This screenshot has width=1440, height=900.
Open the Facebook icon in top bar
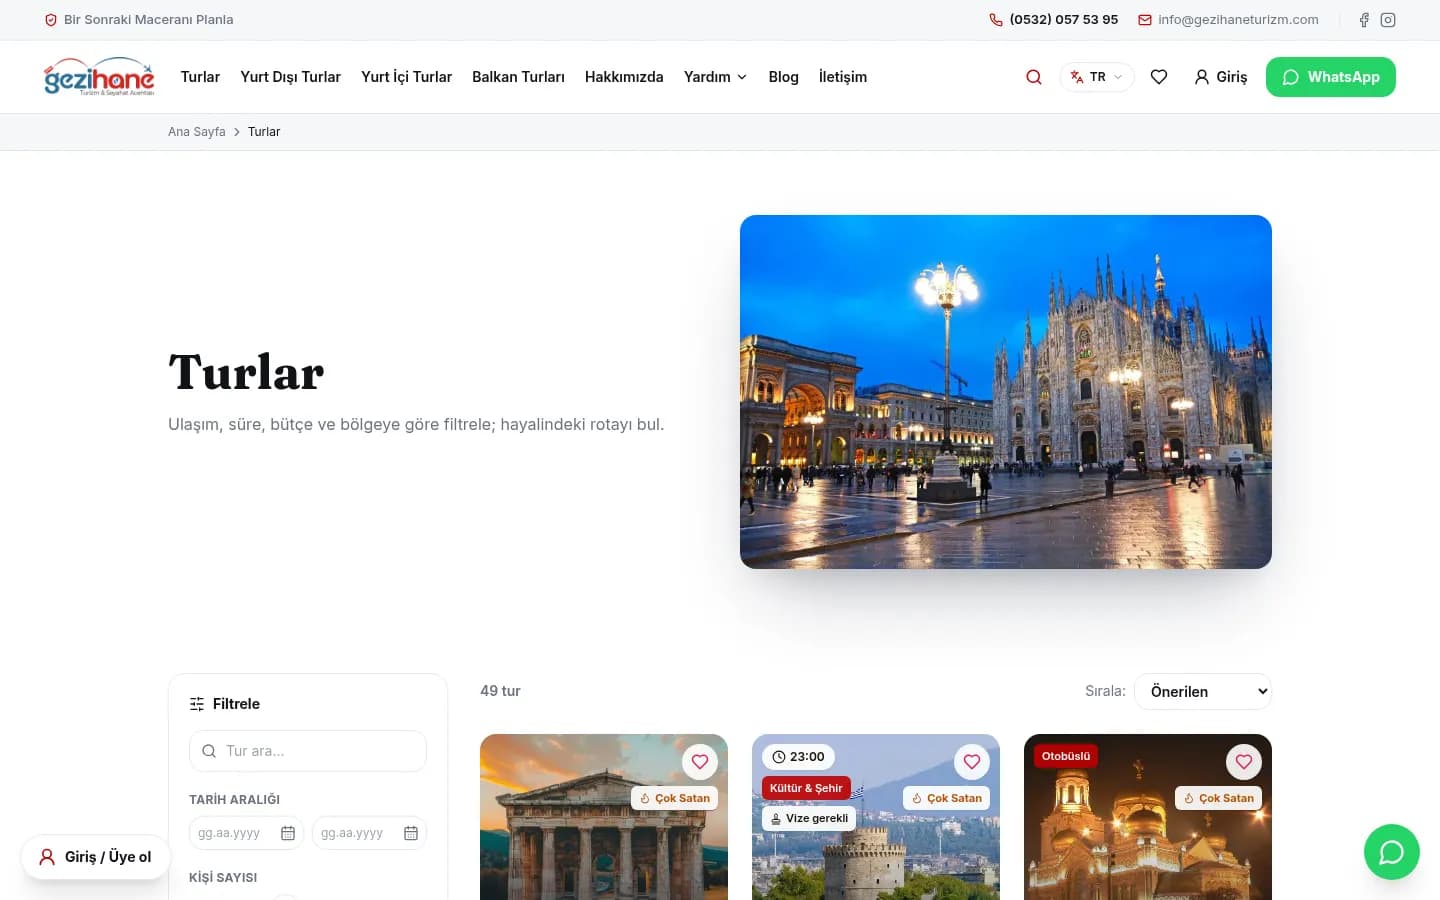[x=1364, y=20]
